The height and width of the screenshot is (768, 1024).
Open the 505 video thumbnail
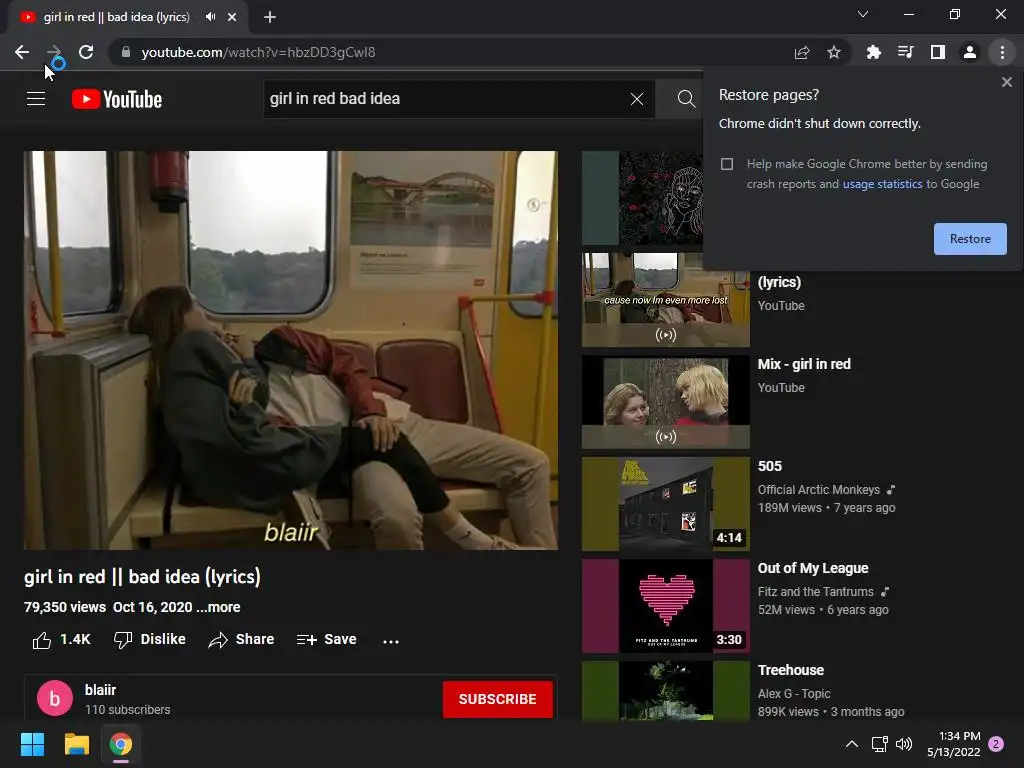(665, 504)
